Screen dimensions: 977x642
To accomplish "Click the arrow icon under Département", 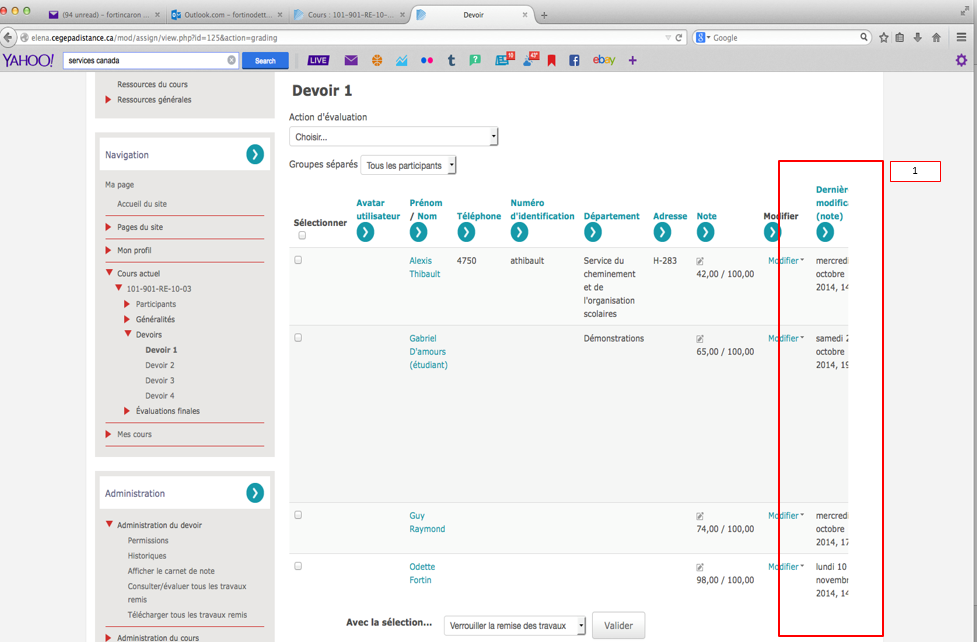I will pos(592,232).
